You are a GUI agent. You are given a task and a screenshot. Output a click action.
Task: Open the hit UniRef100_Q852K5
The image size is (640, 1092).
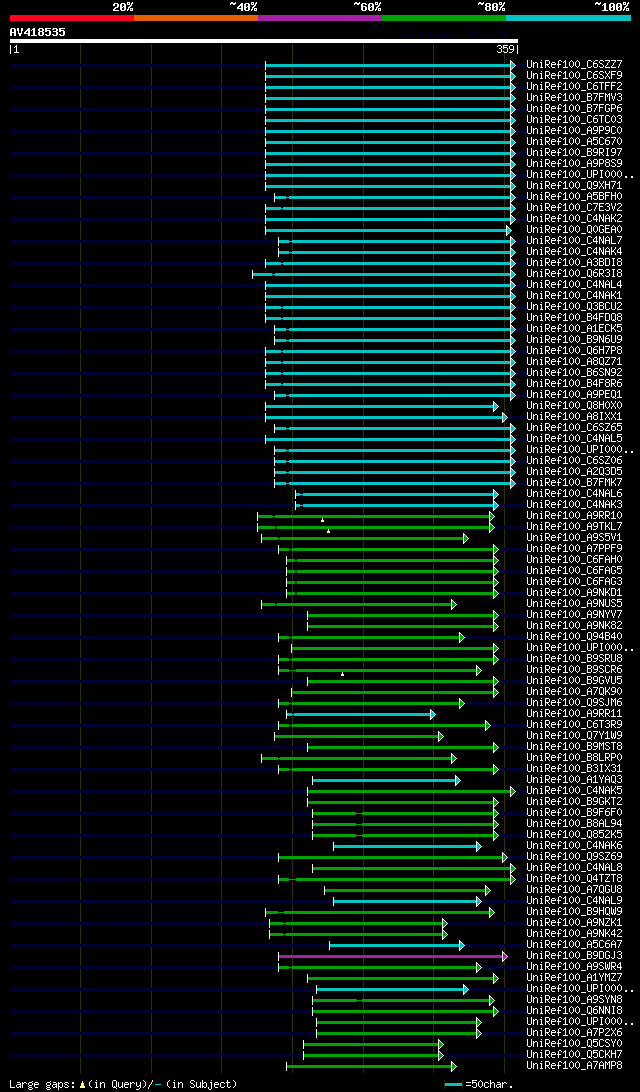(575, 835)
